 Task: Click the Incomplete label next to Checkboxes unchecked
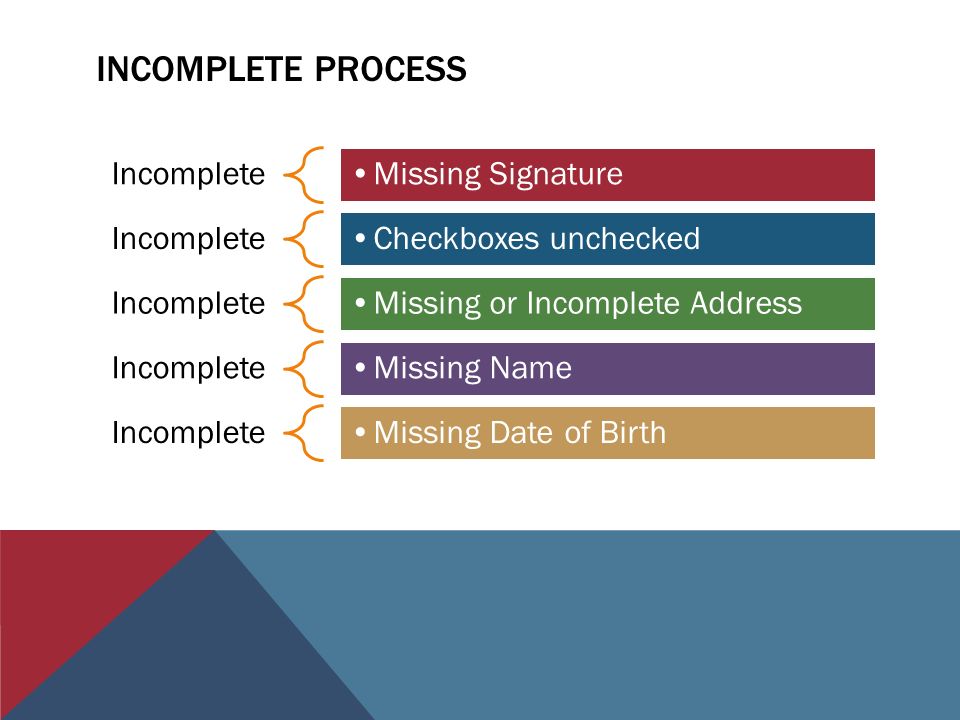coord(189,239)
